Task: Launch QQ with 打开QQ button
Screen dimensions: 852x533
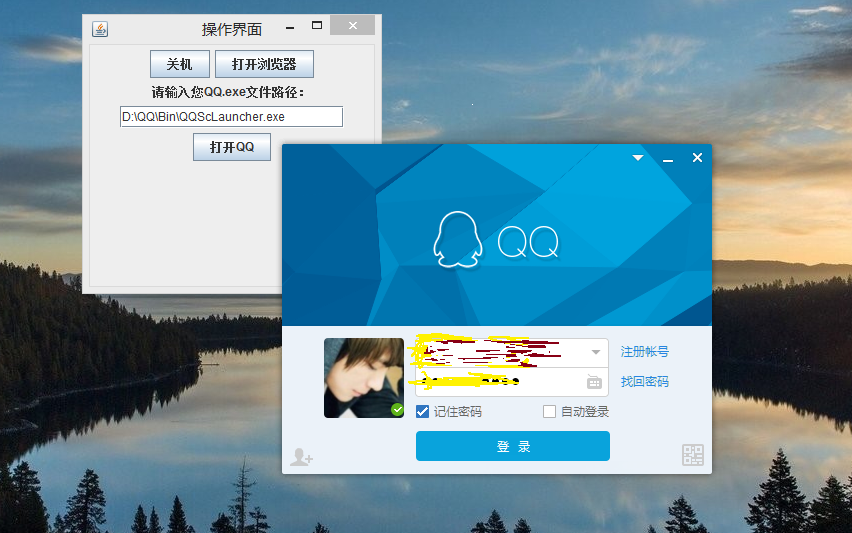Action: pos(232,147)
